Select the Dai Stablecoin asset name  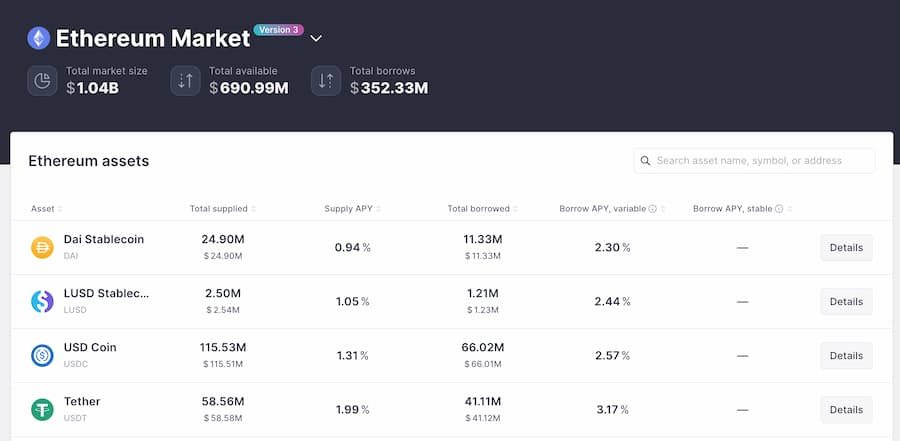[104, 239]
